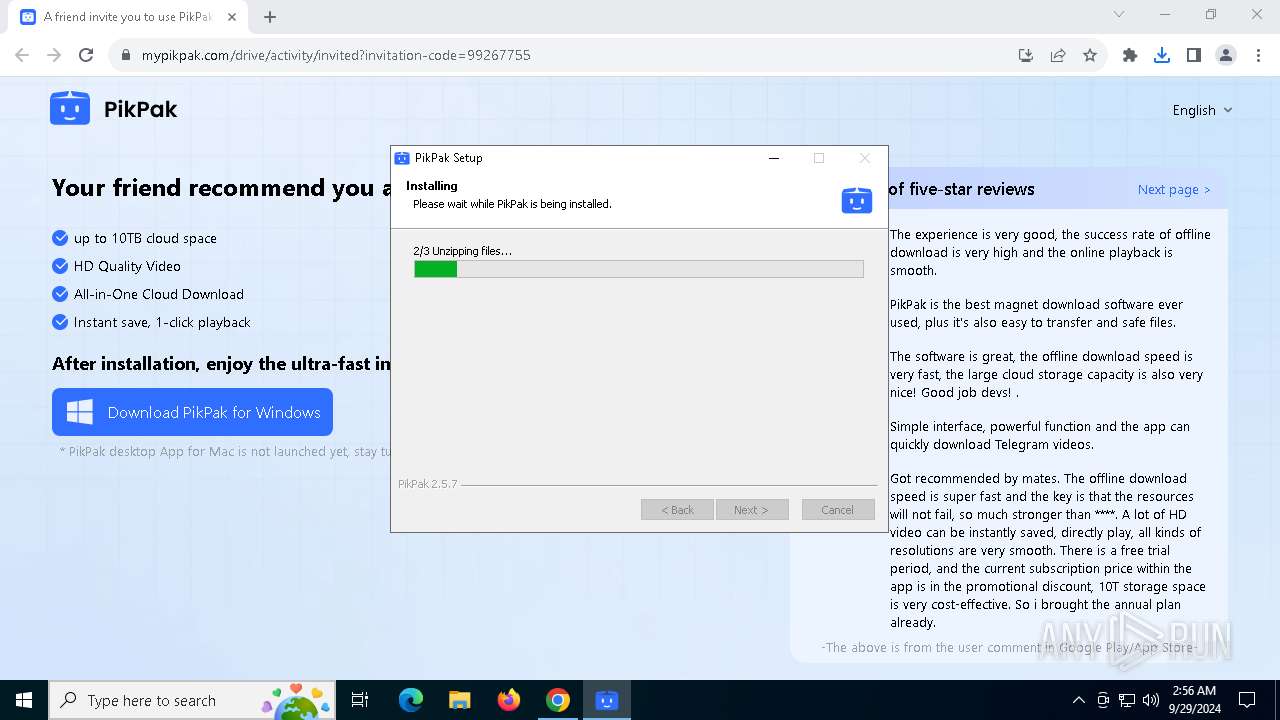Open Task View on the taskbar

pos(360,700)
